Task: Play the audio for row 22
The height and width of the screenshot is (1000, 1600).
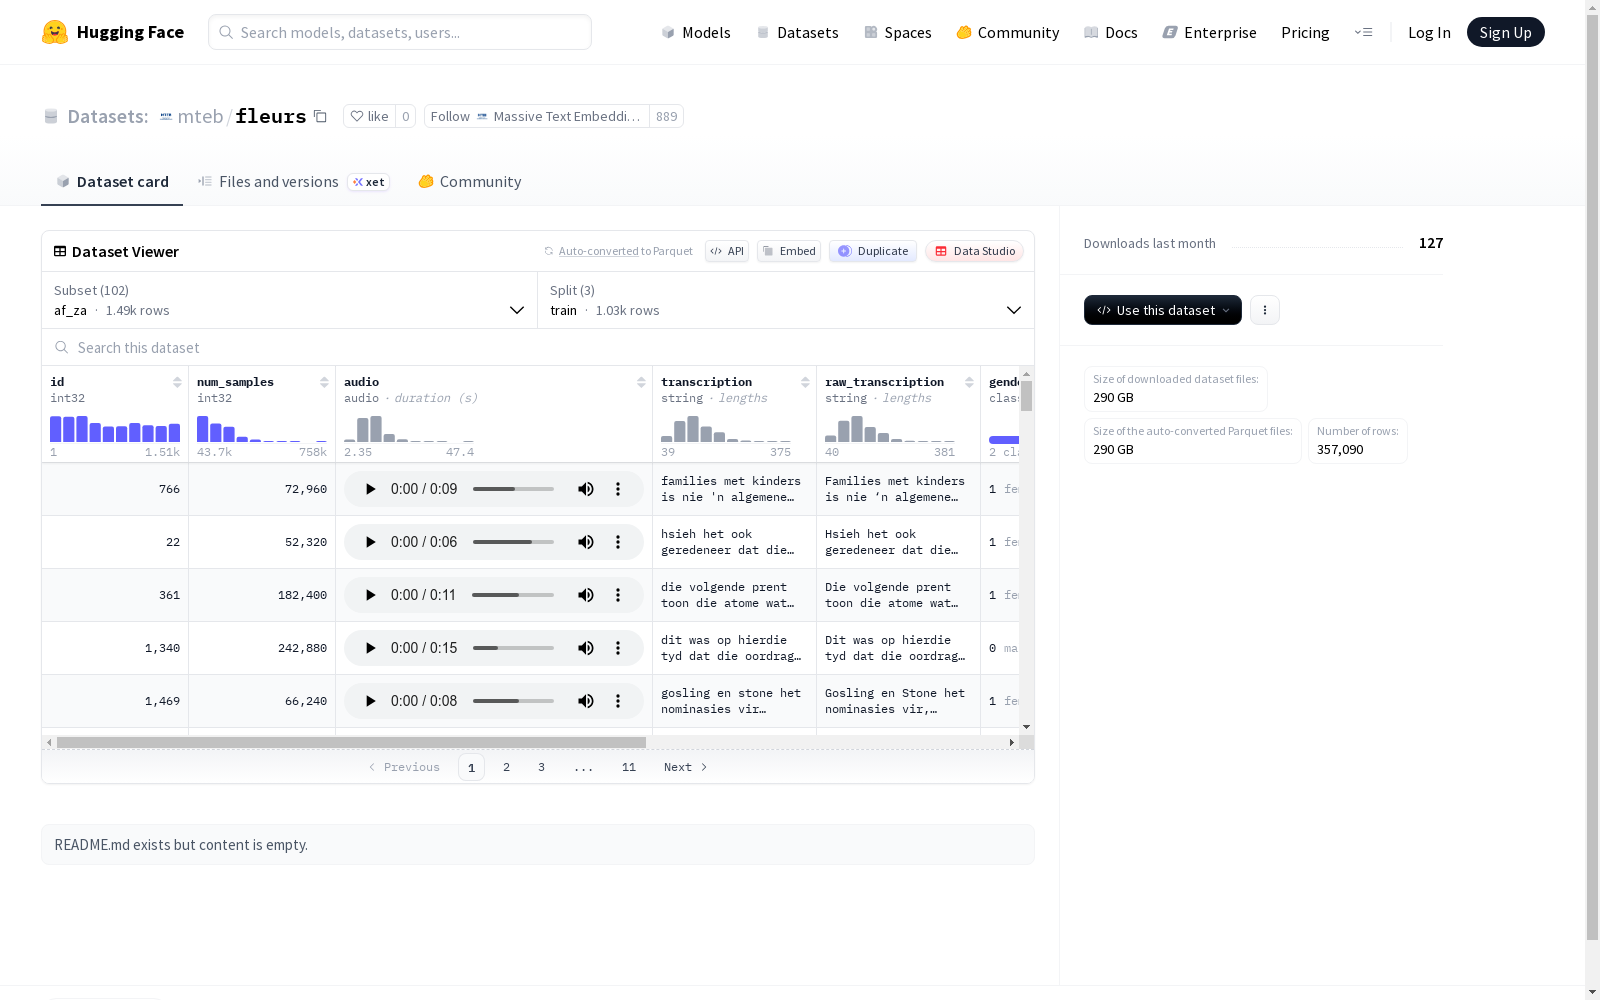Action: click(x=370, y=542)
